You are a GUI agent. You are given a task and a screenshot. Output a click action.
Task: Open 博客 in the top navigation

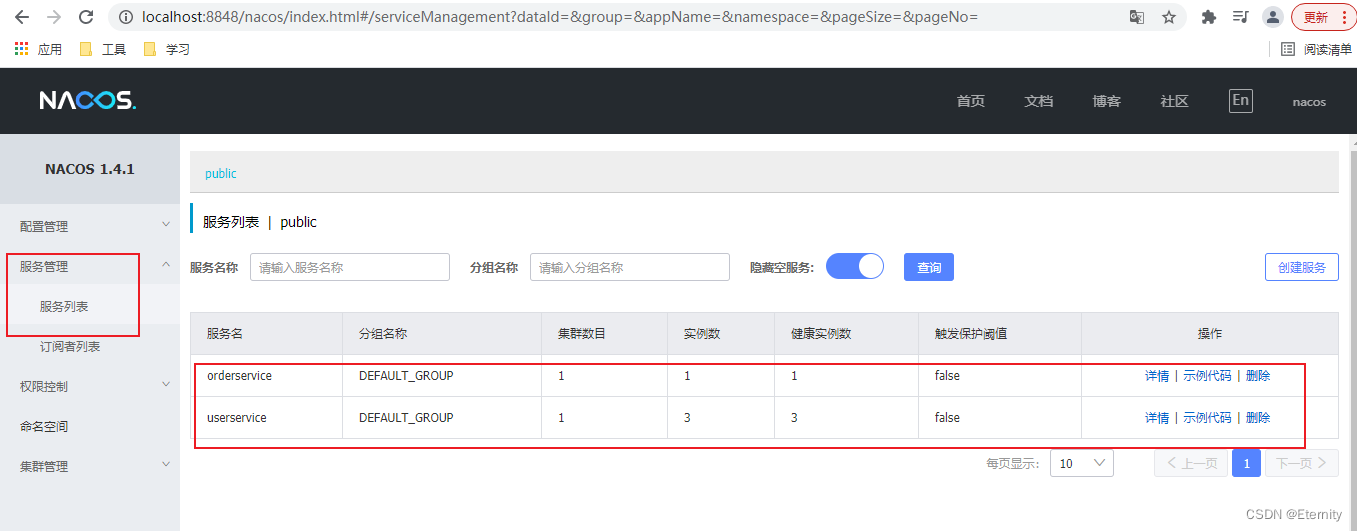1106,101
